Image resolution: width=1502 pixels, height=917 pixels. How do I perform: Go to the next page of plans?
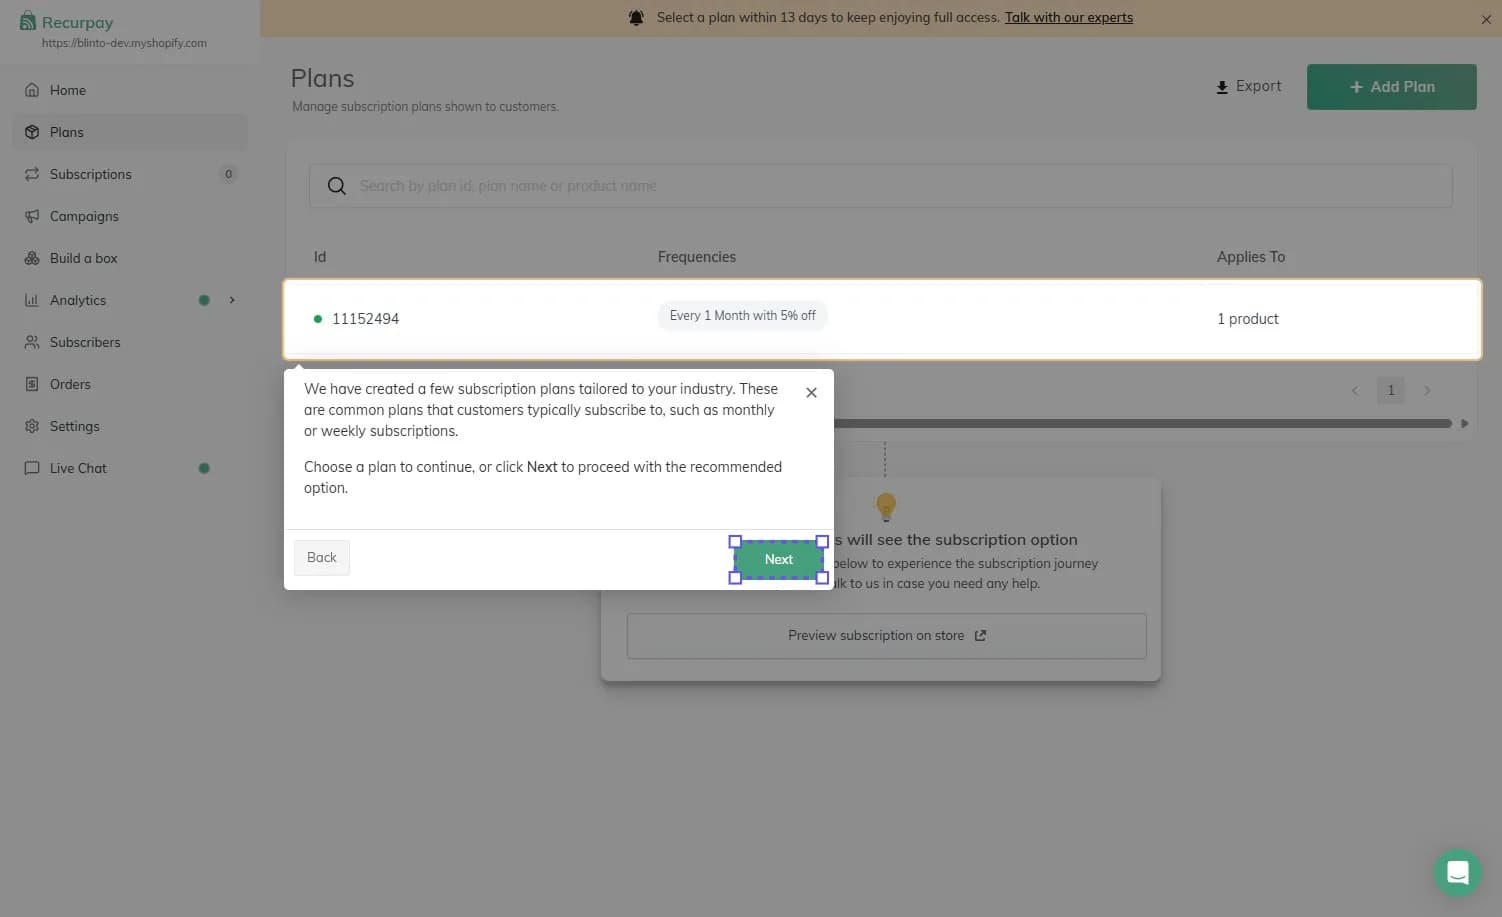1427,391
